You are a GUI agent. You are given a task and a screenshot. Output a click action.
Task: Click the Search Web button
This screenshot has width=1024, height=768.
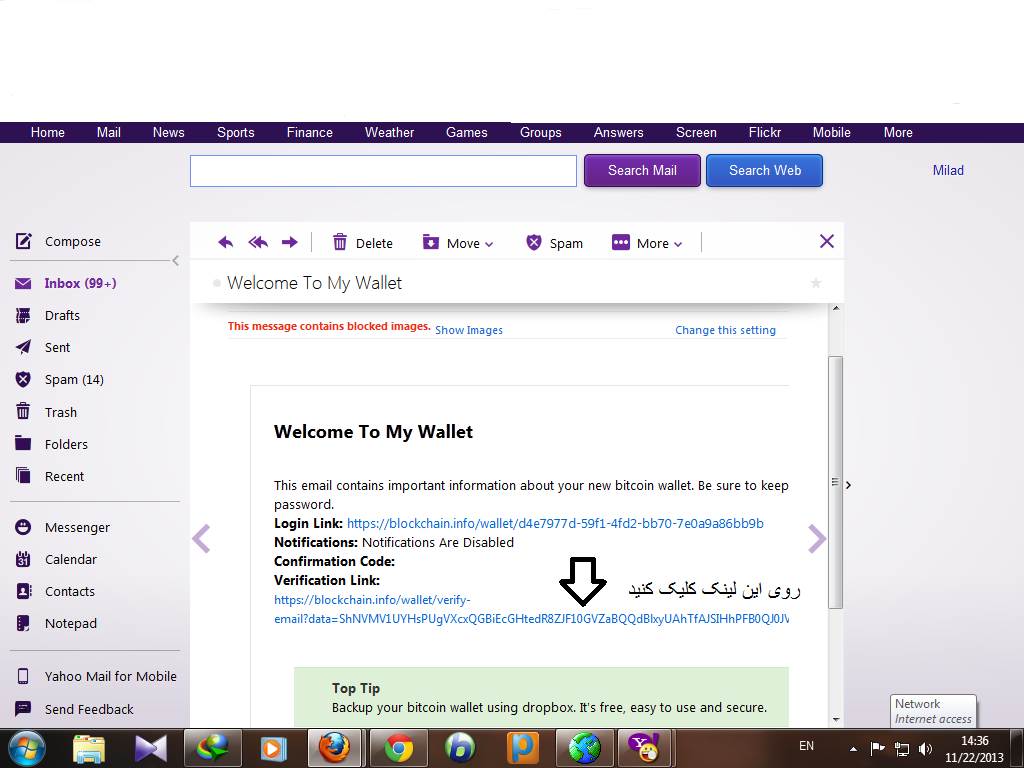tap(764, 170)
